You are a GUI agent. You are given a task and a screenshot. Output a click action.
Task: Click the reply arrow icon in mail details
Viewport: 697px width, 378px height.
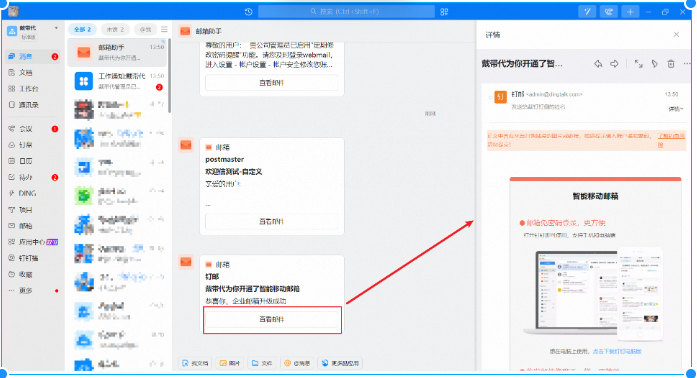(x=598, y=64)
